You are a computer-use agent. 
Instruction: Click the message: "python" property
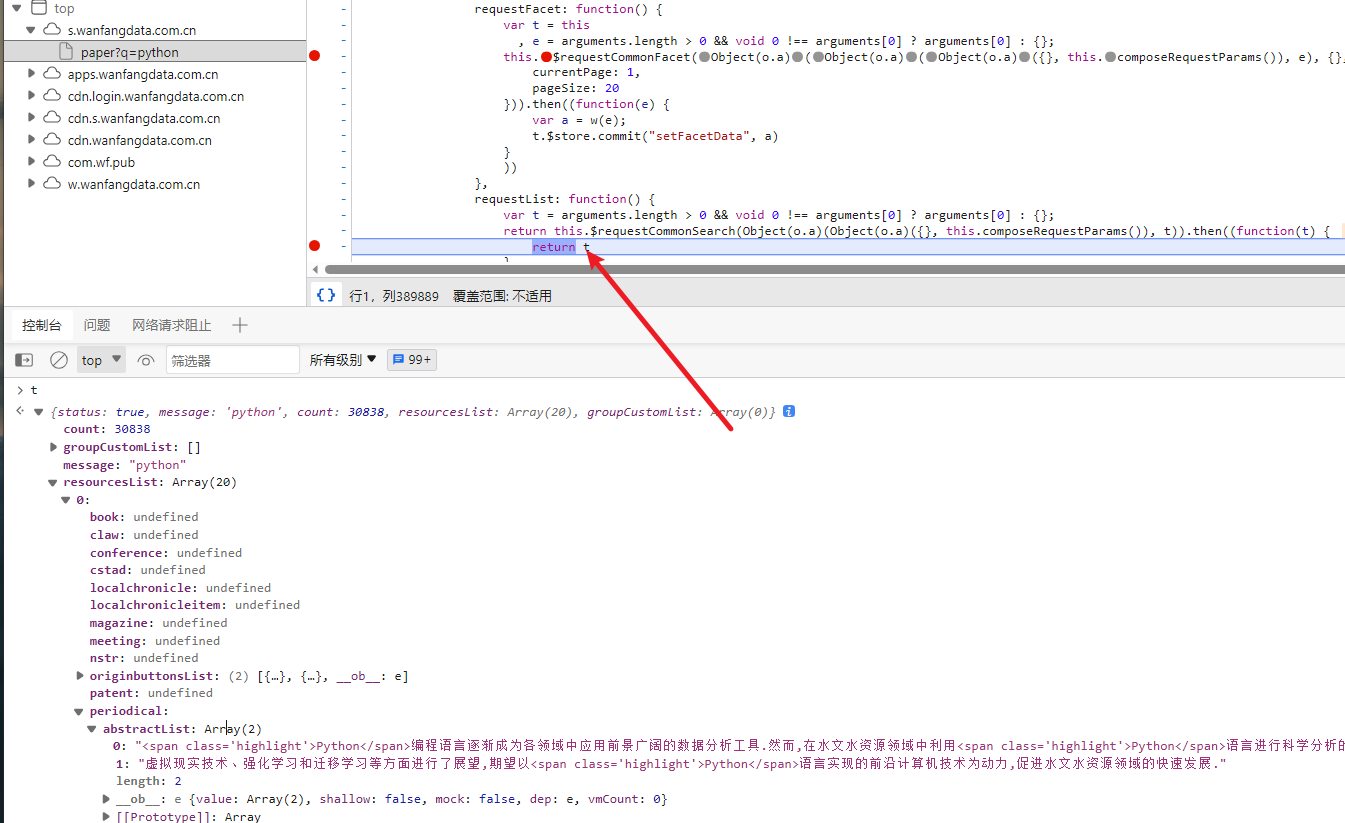coord(125,465)
